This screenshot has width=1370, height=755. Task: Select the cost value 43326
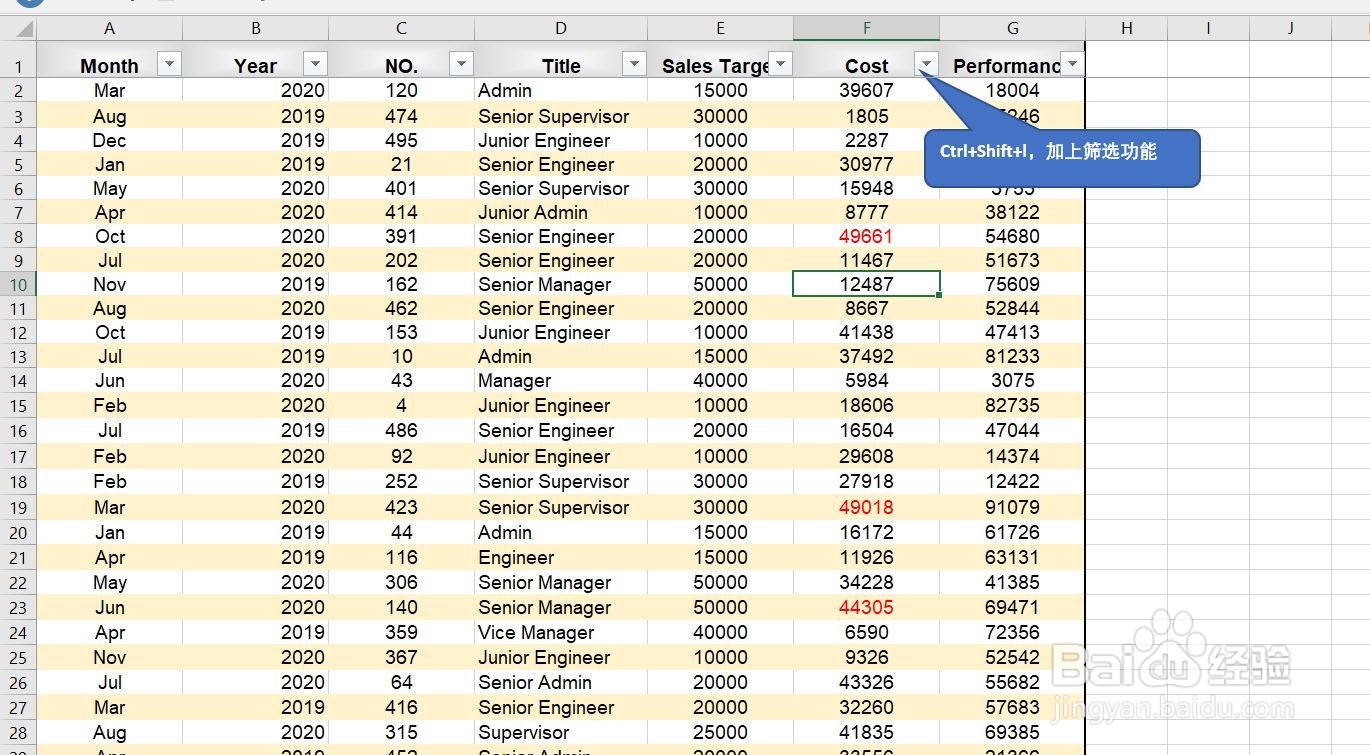[866, 682]
